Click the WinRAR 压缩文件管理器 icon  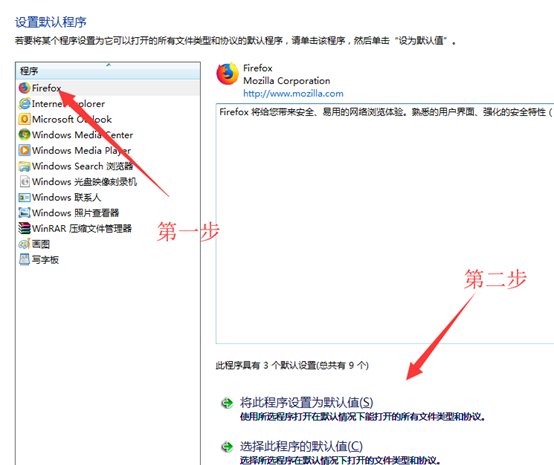[24, 228]
